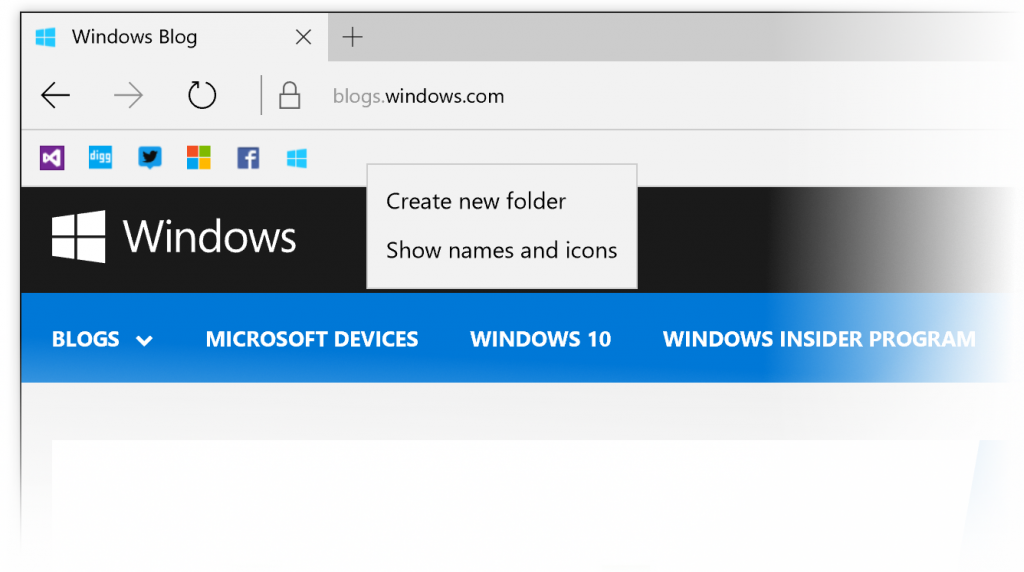Go to the Windows 10 section
1024x572 pixels.
pos(540,340)
